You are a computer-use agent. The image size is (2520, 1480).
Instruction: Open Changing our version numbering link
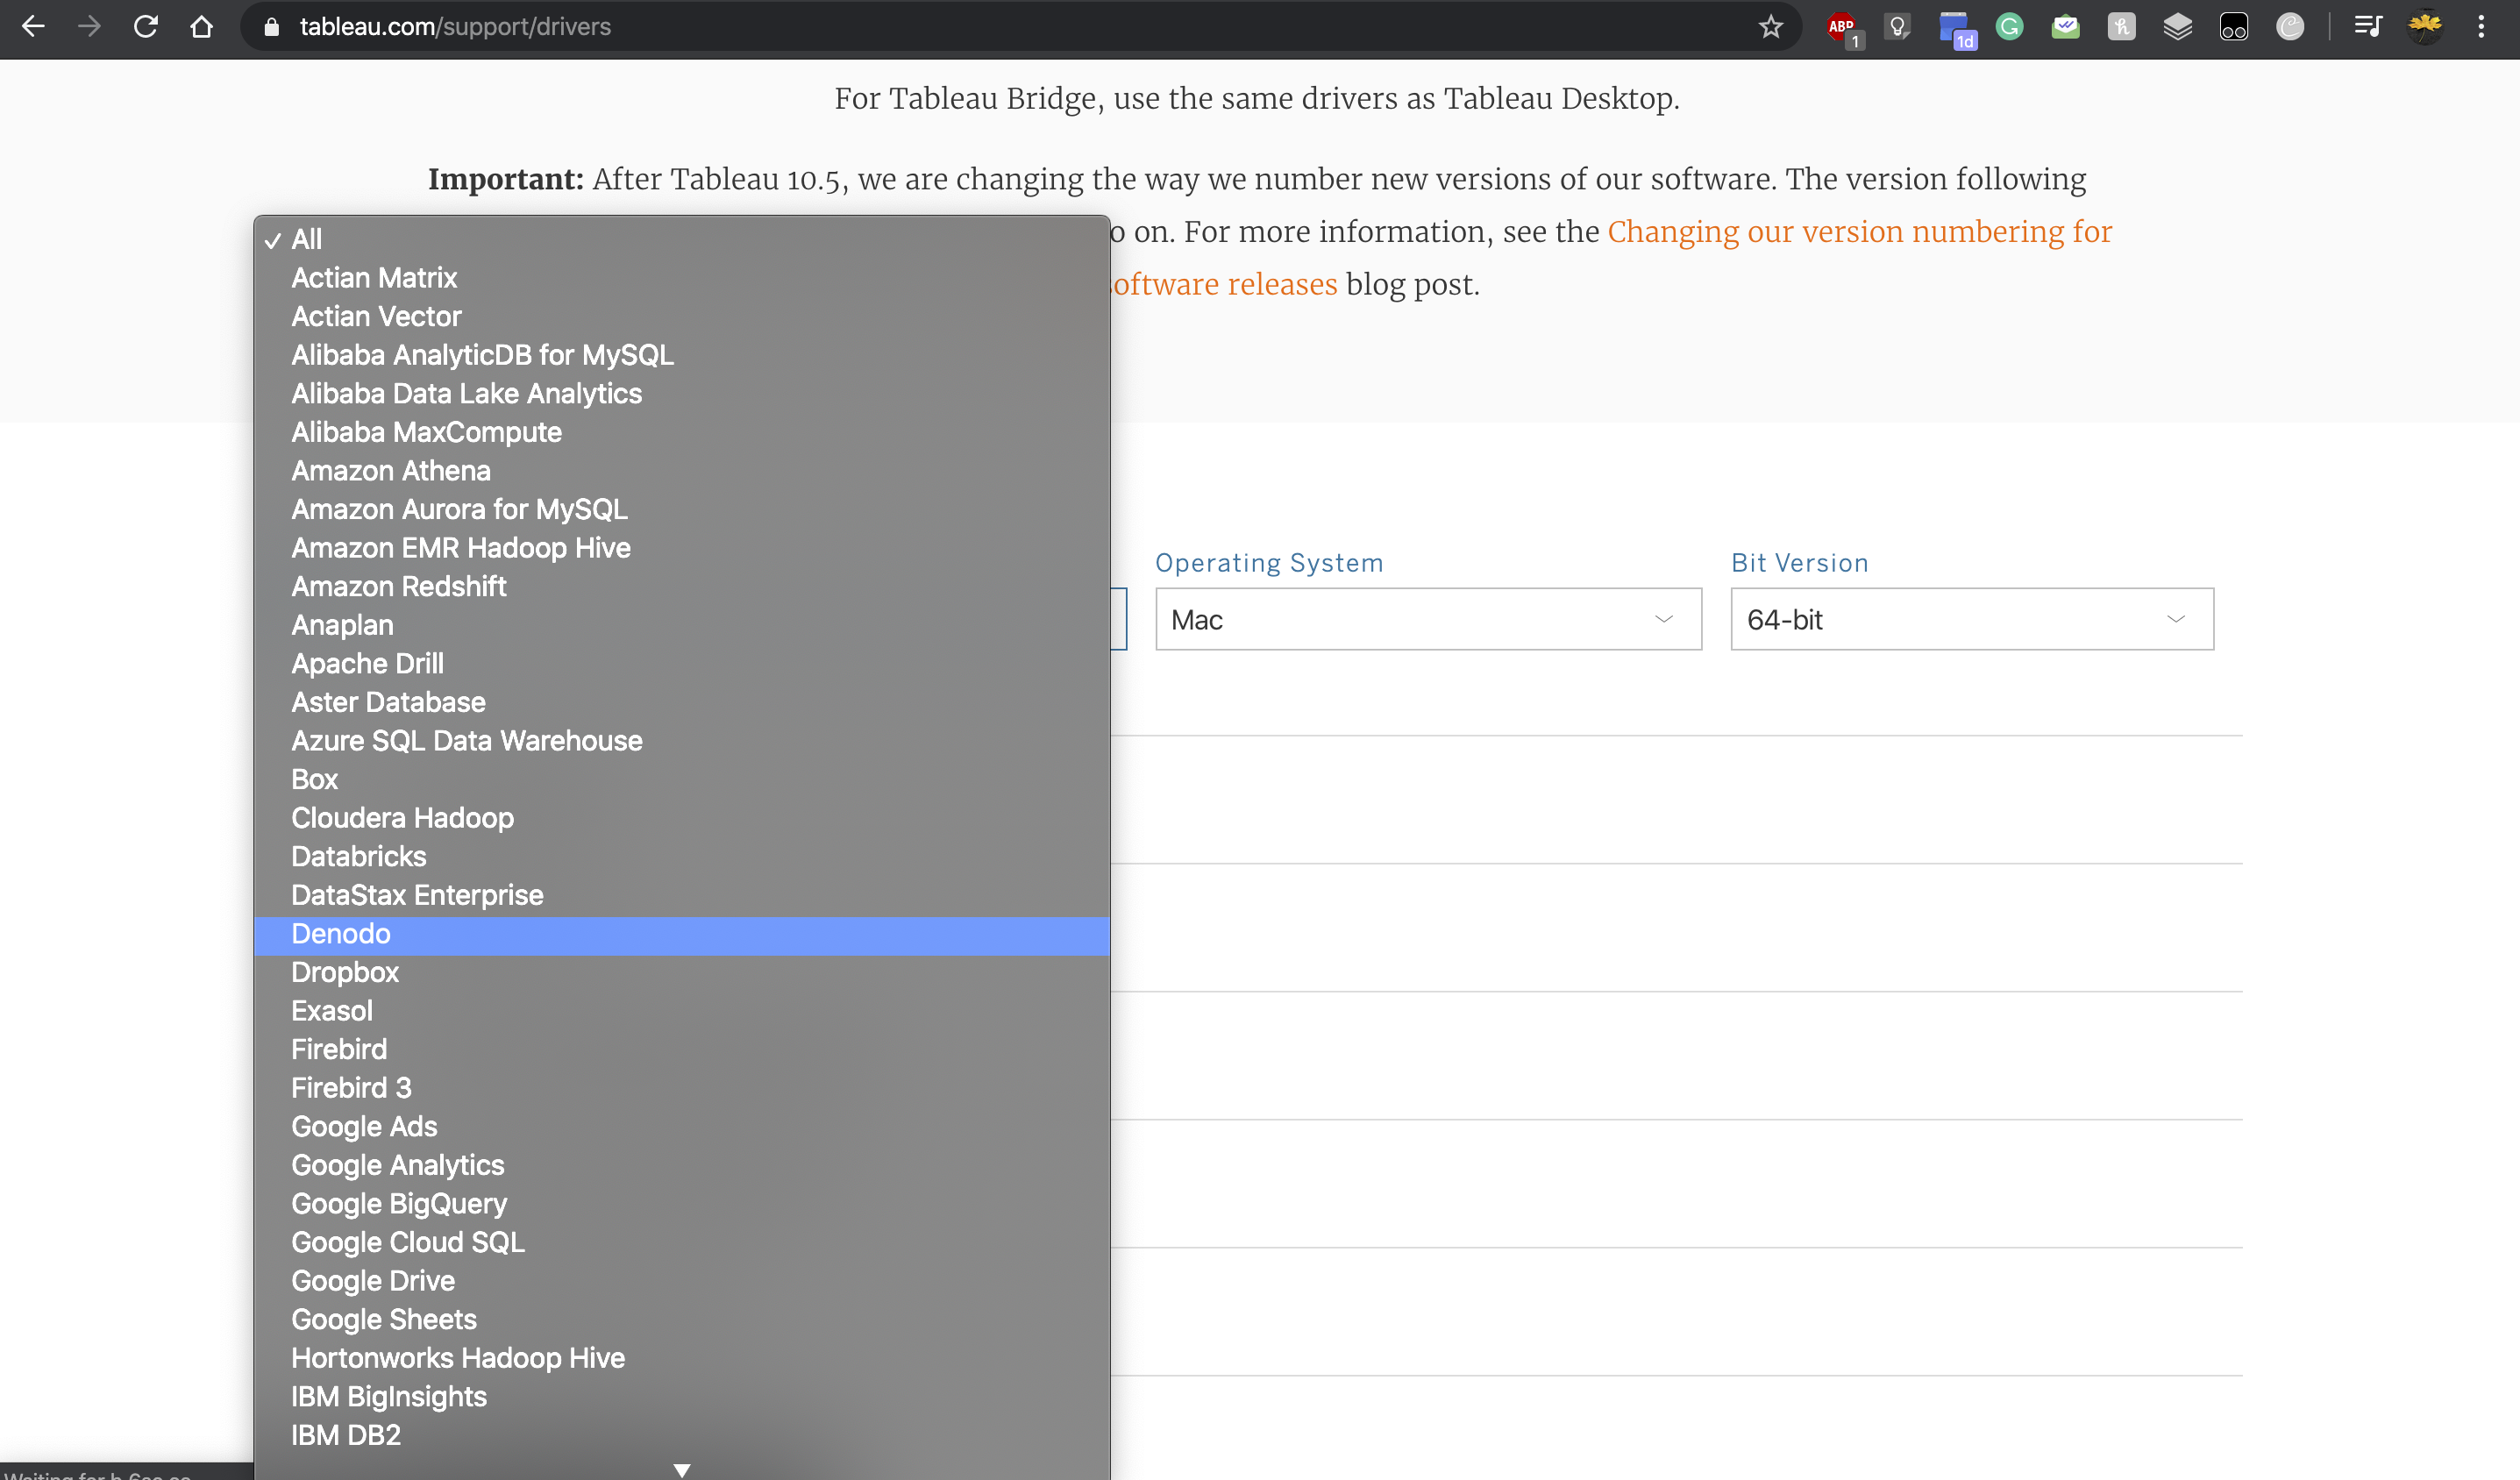[1859, 232]
